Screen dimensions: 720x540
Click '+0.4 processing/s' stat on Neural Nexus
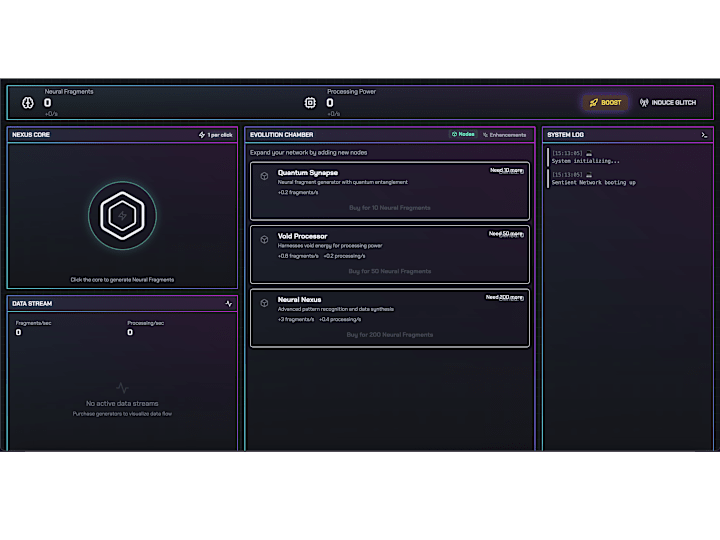tap(340, 319)
